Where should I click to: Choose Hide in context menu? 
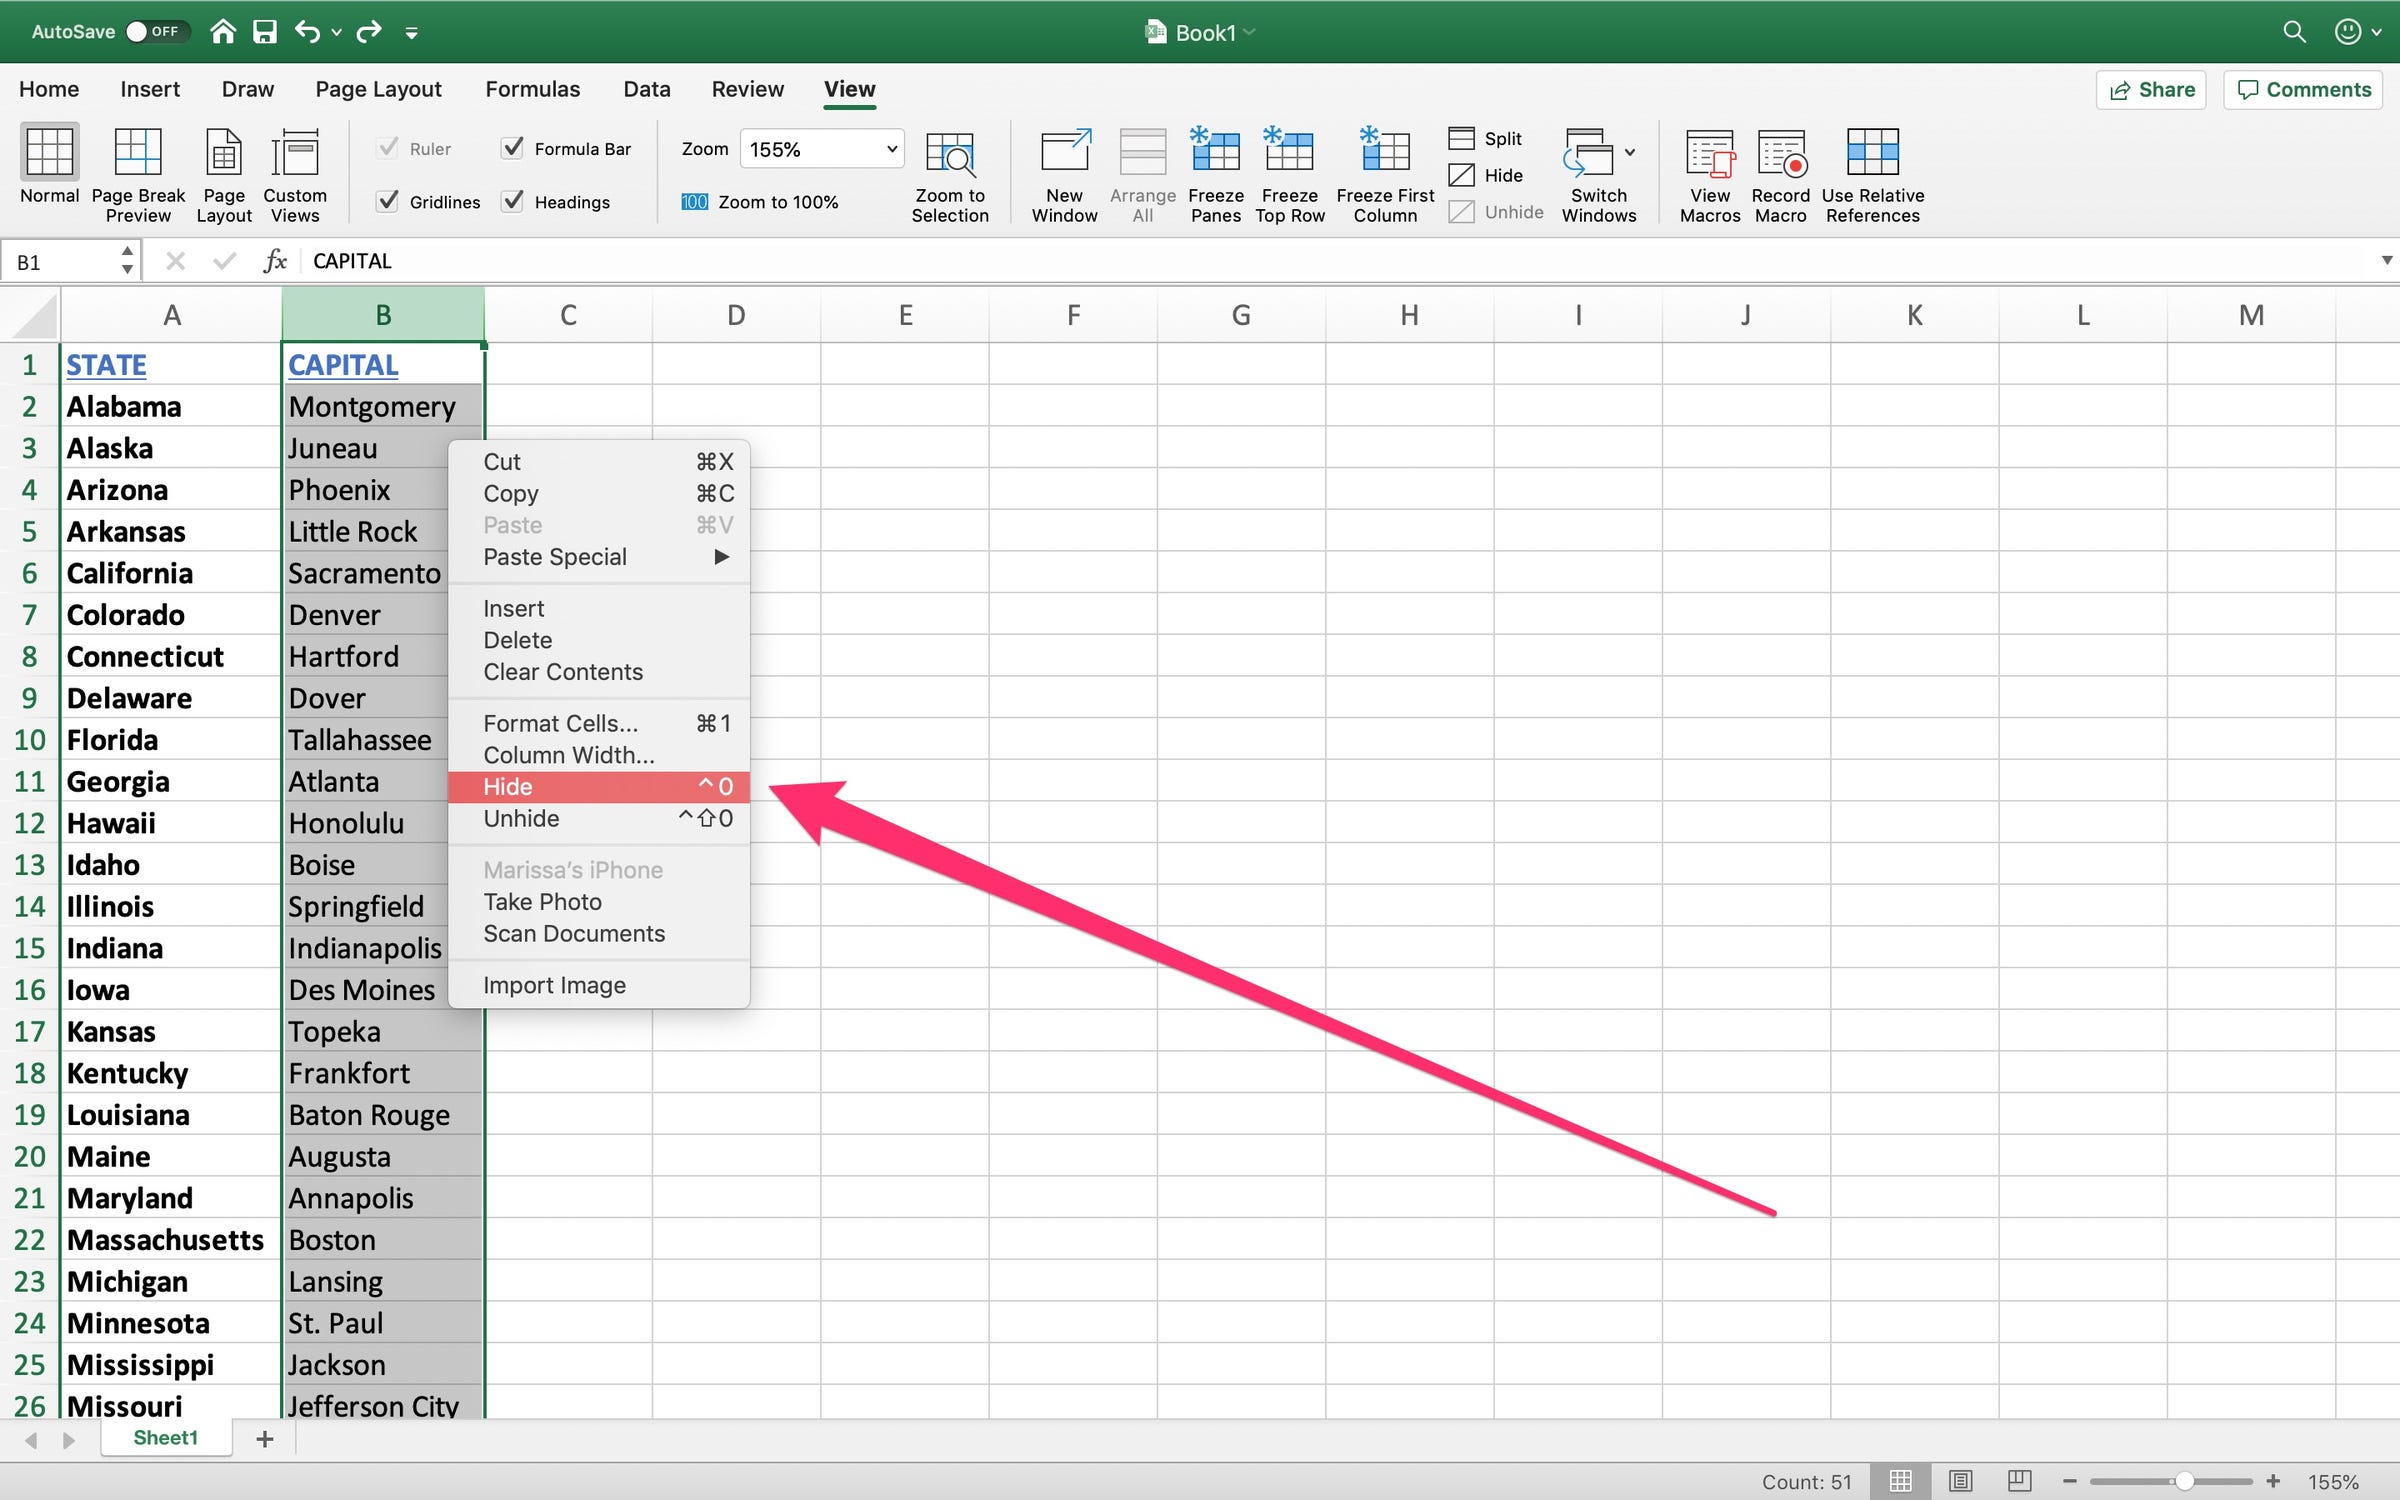pyautogui.click(x=599, y=787)
